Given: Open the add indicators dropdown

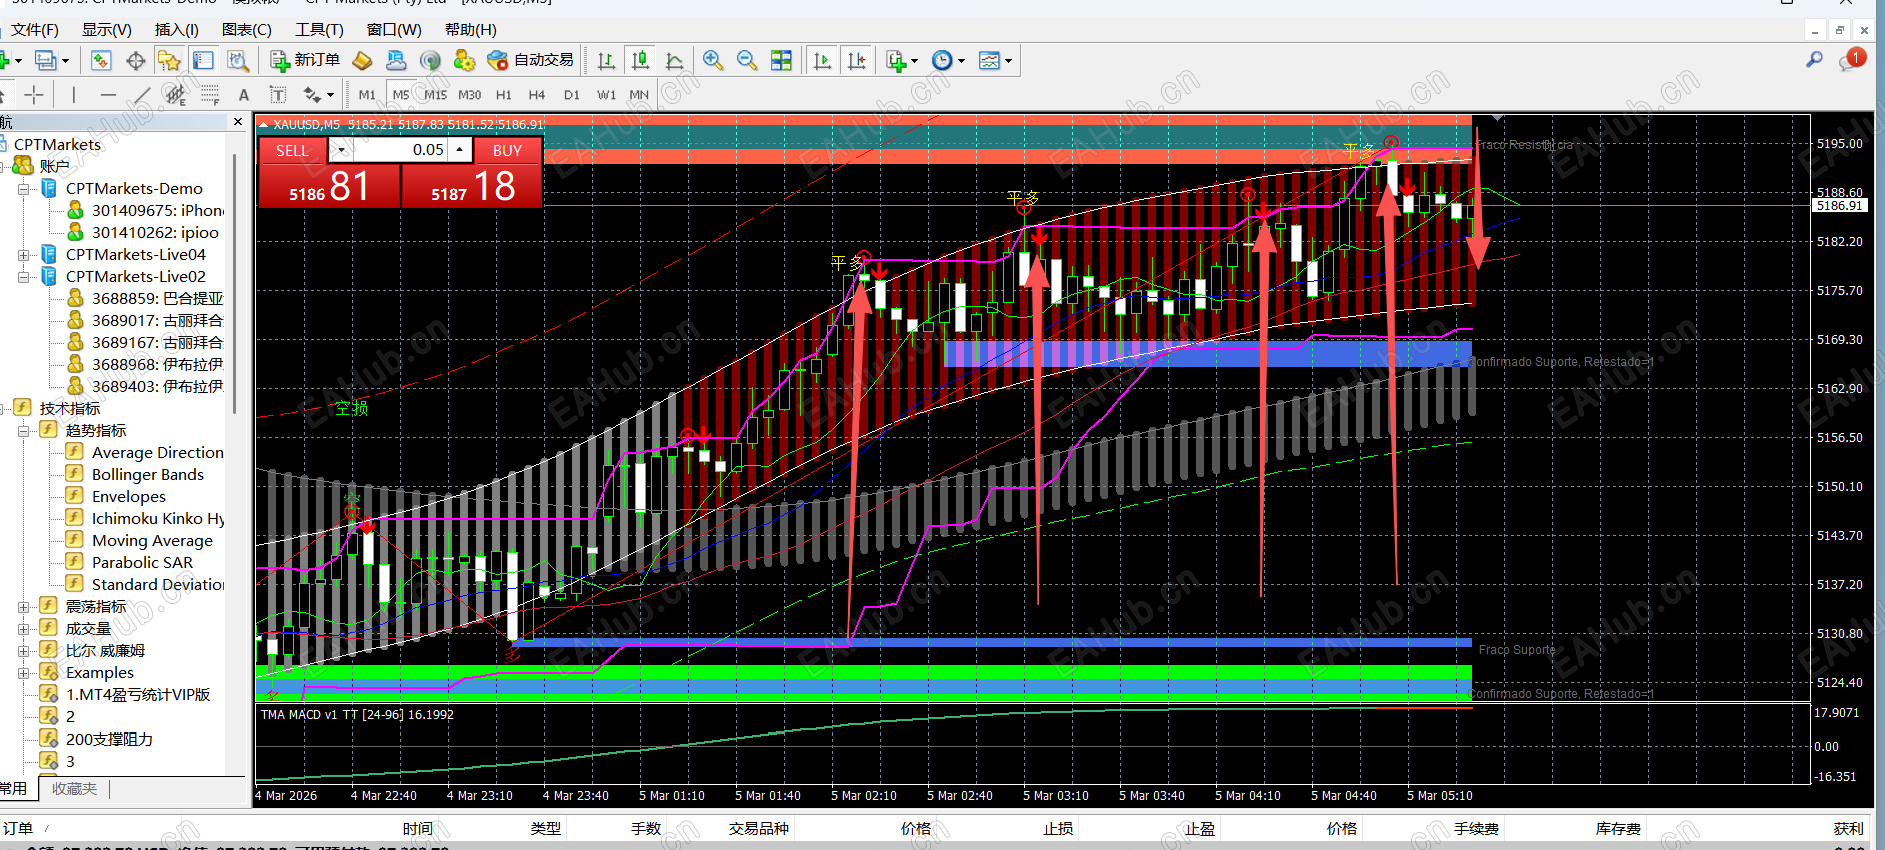Looking at the screenshot, I should pyautogui.click(x=902, y=61).
